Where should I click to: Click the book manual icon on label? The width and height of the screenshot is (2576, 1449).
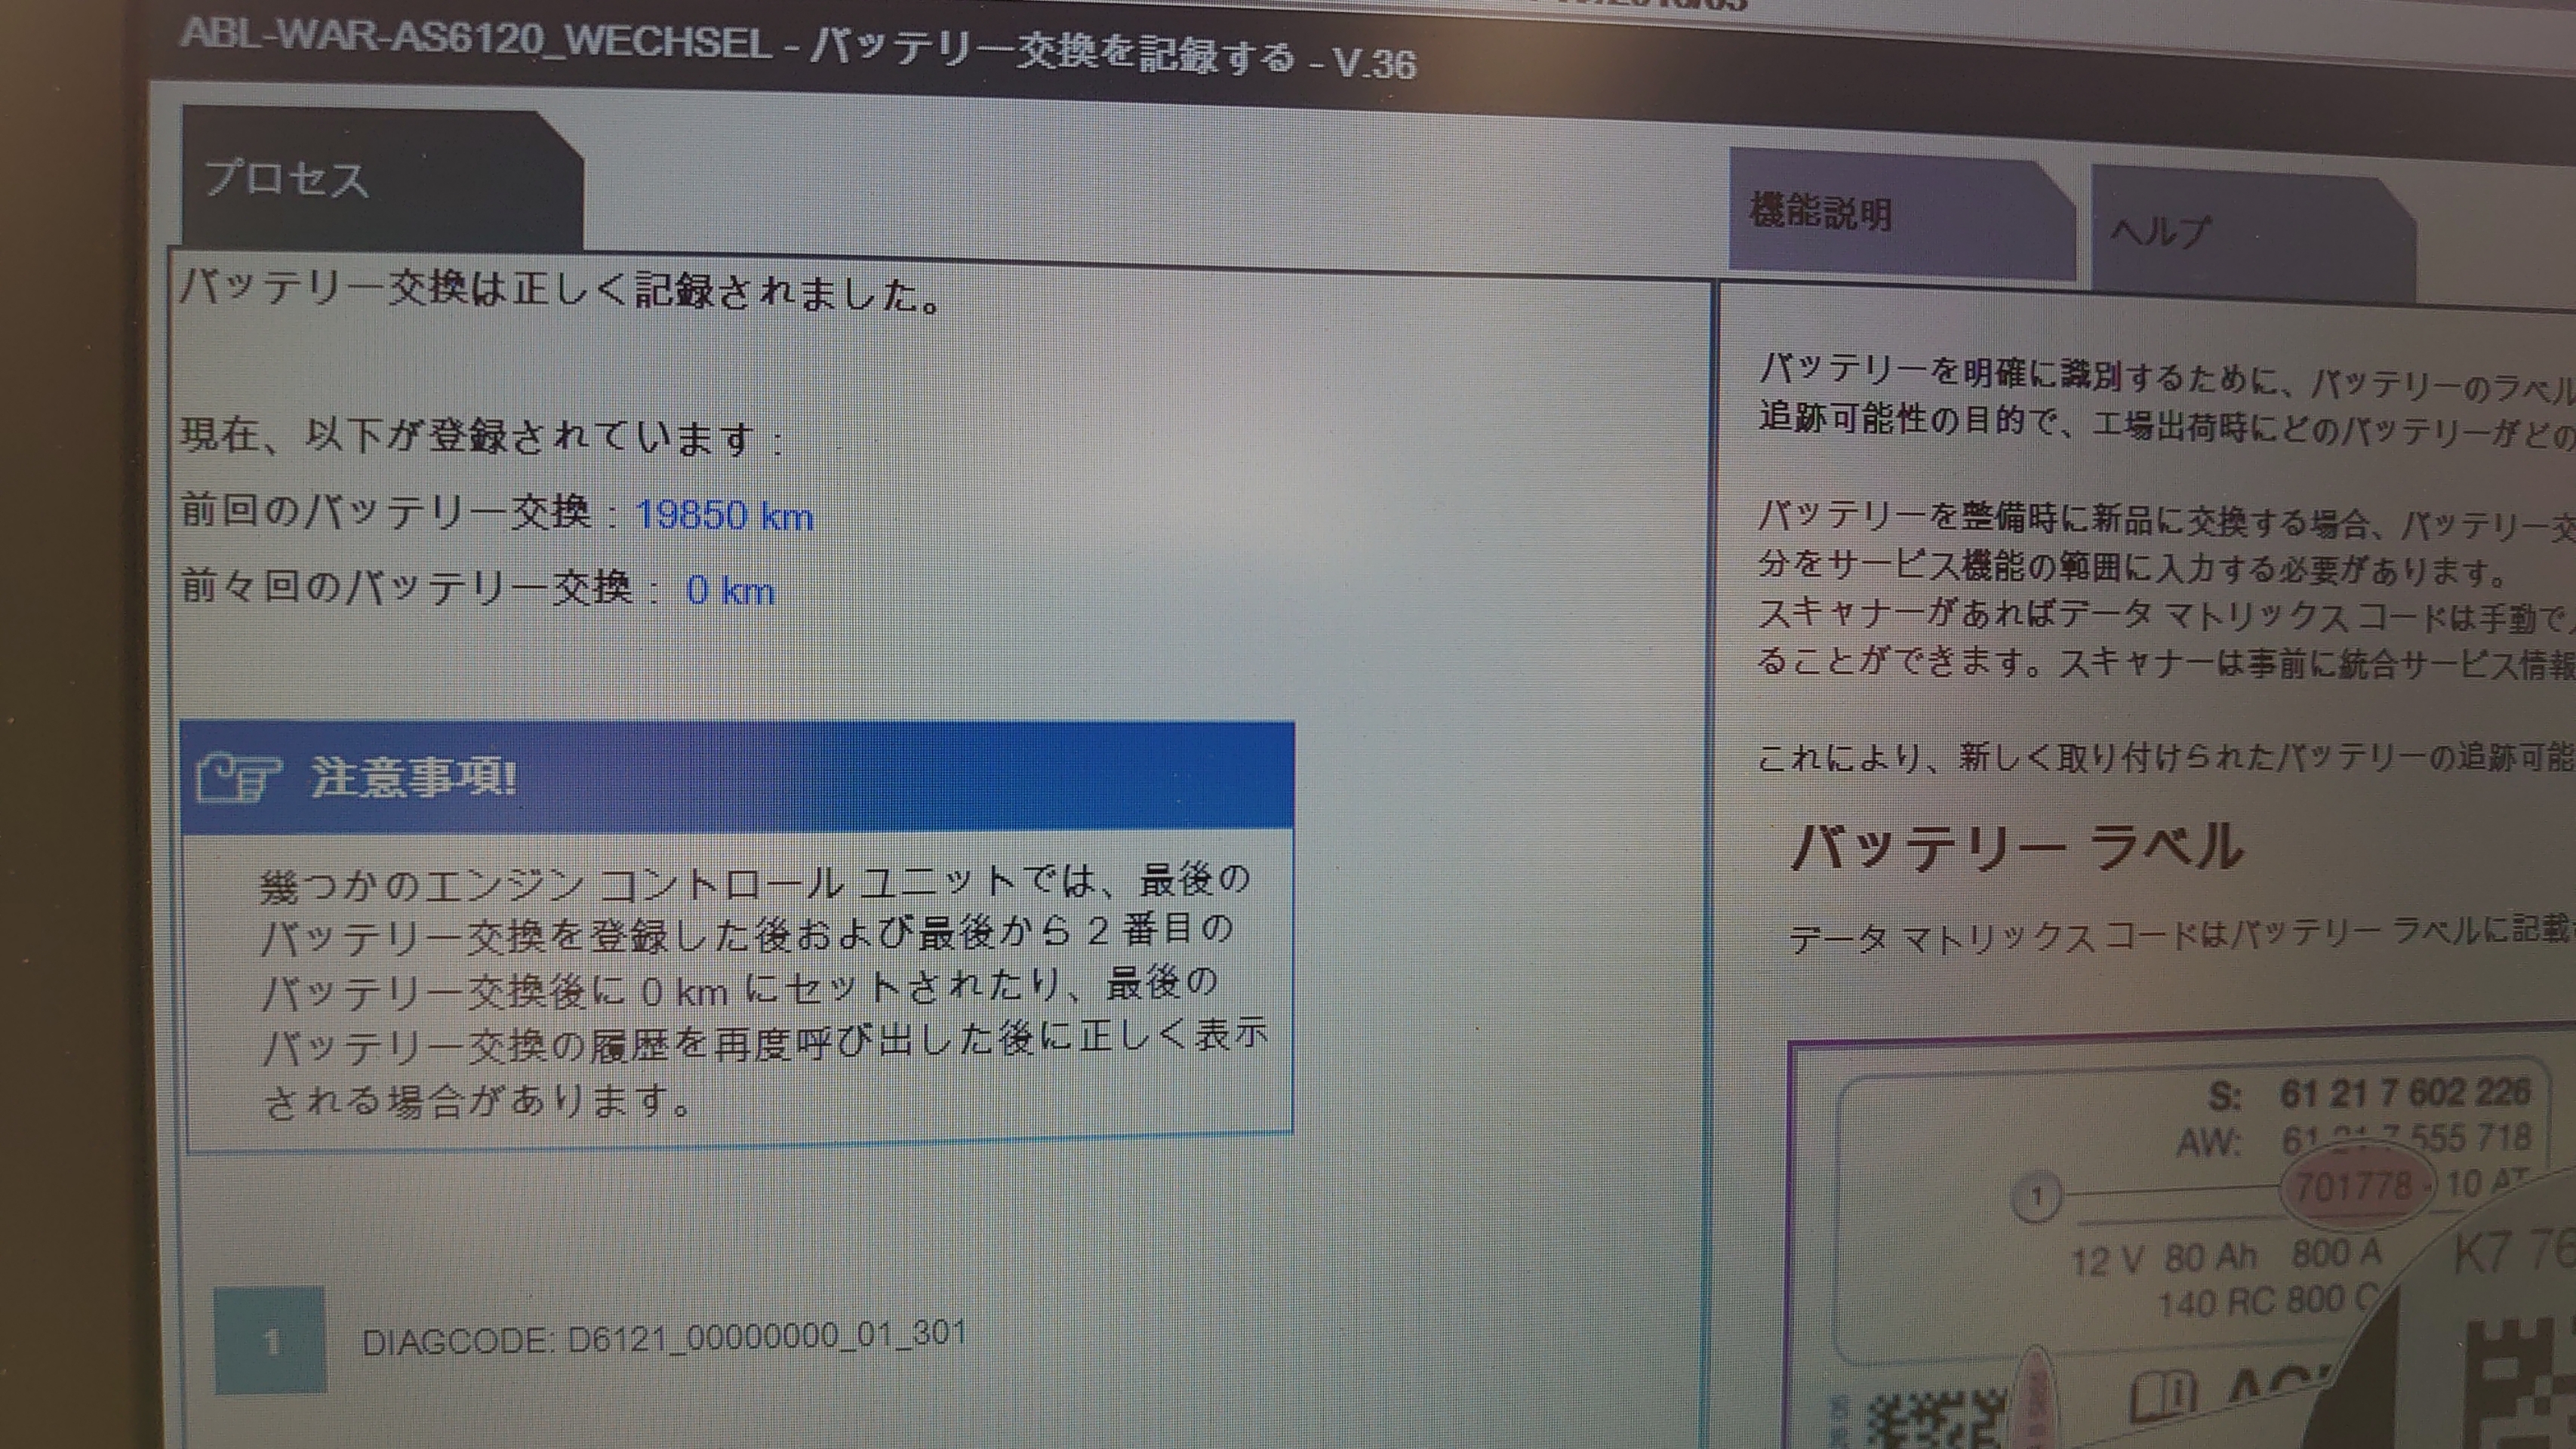tap(2163, 1395)
